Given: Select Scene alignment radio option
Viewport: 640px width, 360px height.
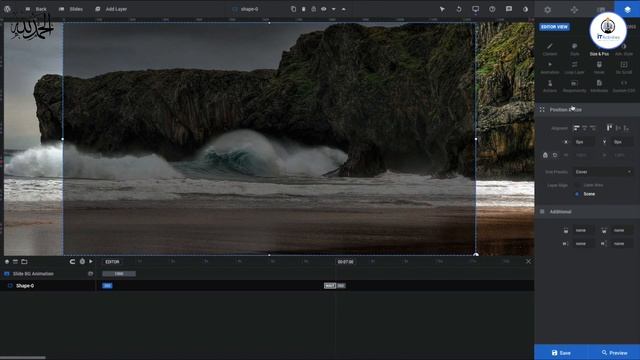Looking at the screenshot, I should pos(577,194).
